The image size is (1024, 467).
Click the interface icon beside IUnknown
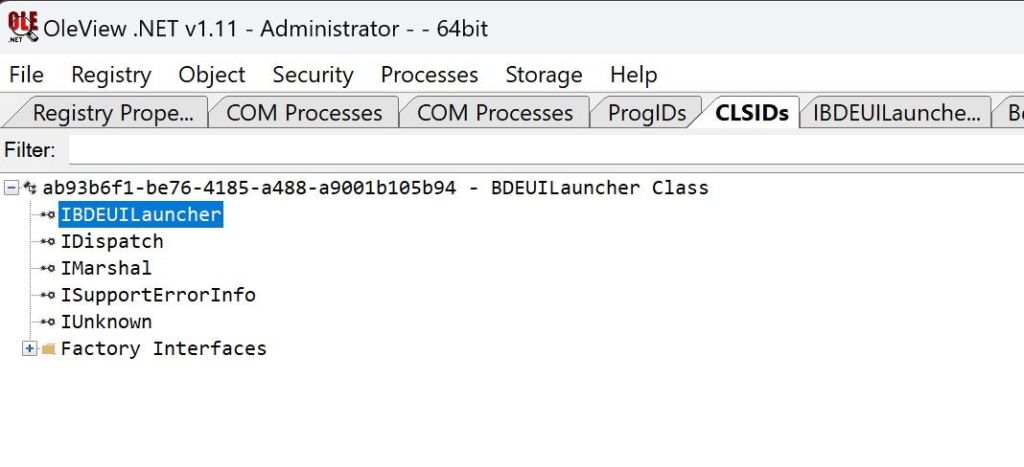[47, 323]
